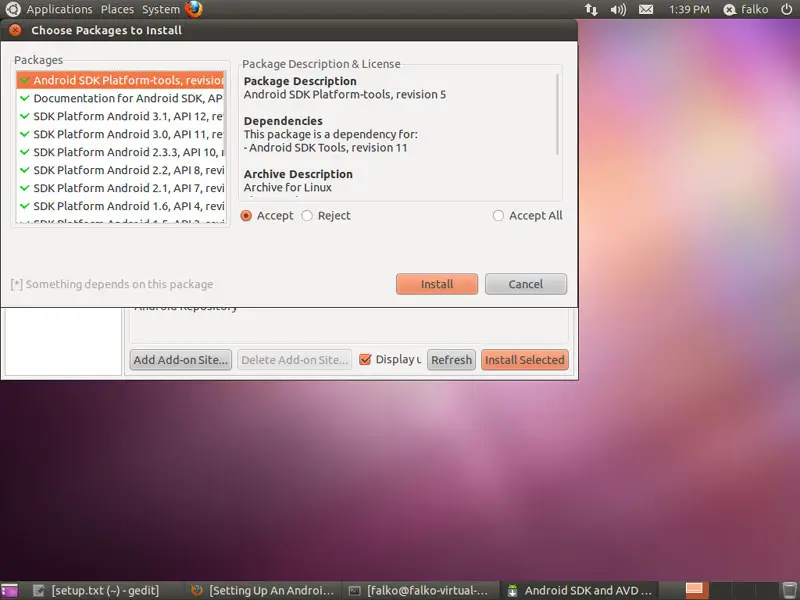Click the Install button

coord(437,284)
